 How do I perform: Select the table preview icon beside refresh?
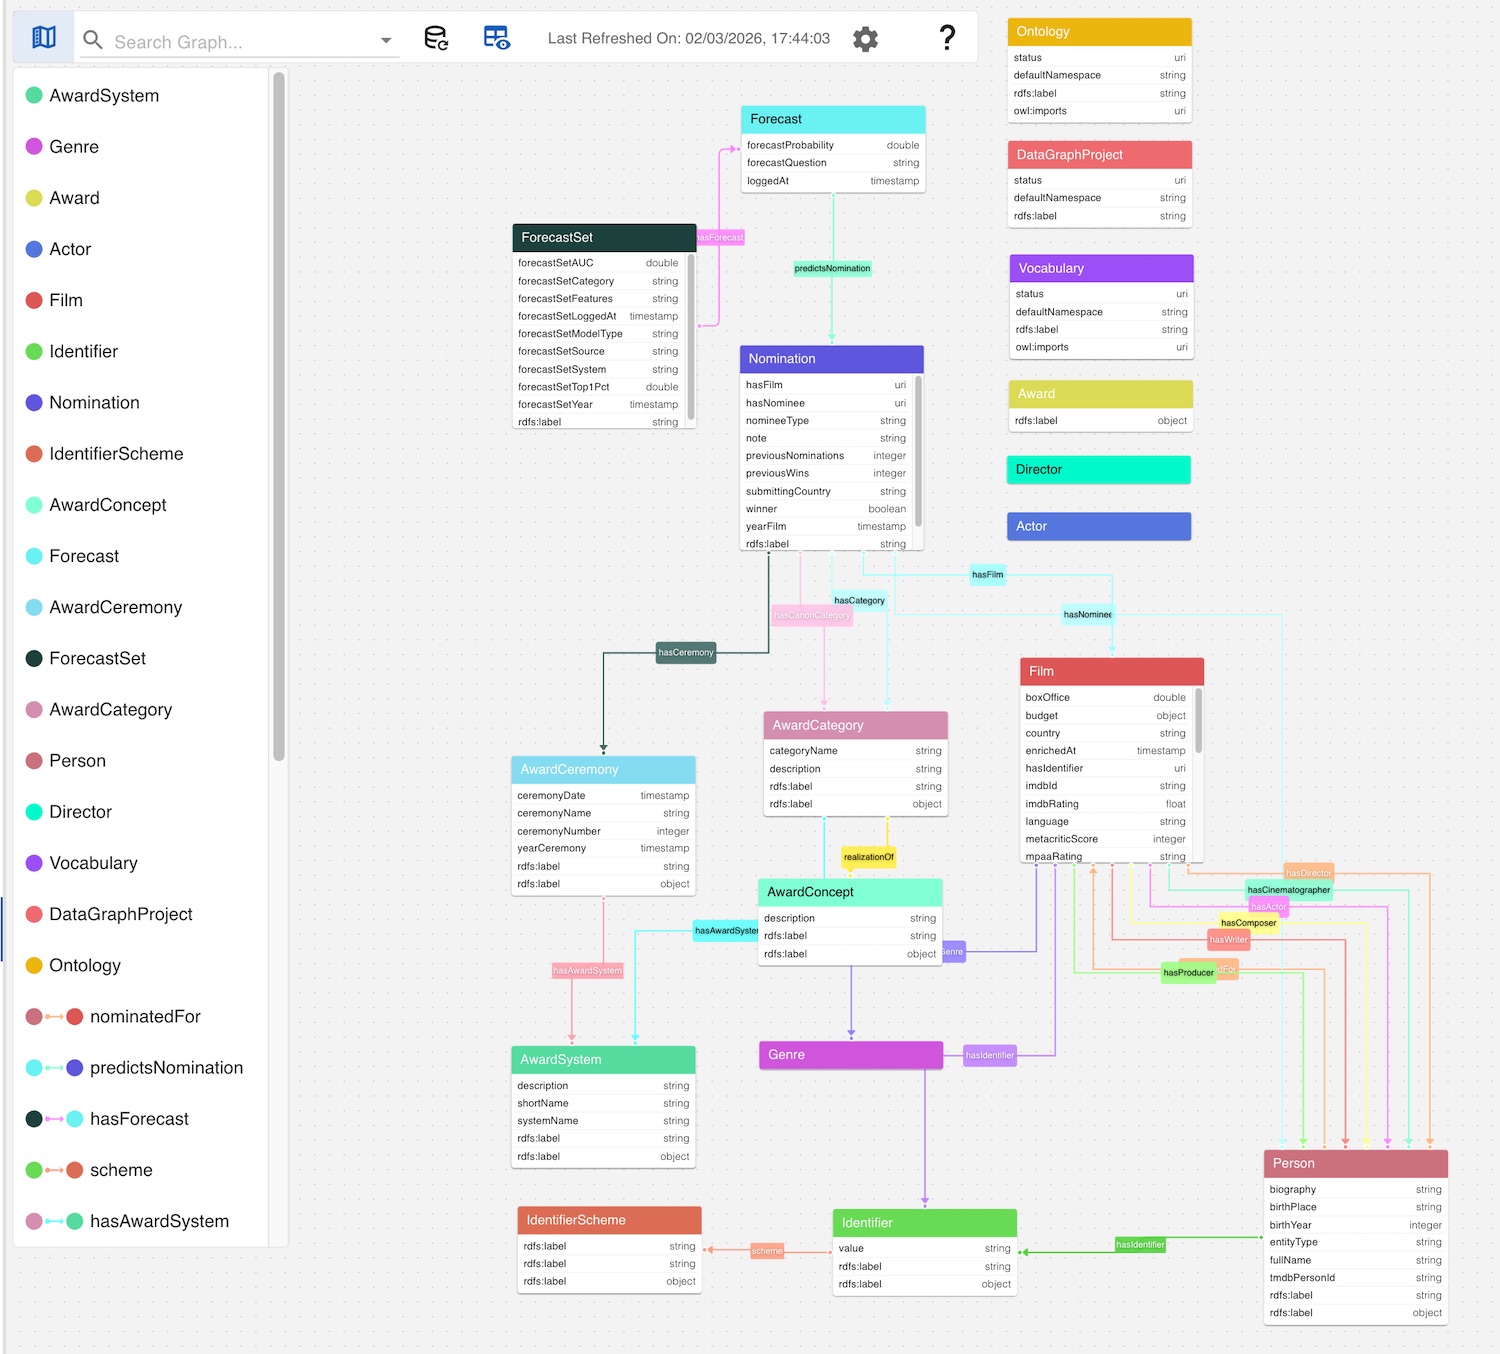click(x=497, y=38)
